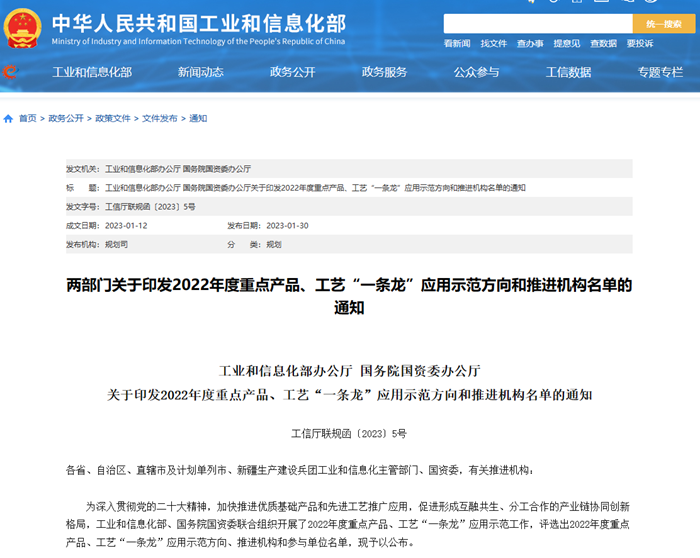This screenshot has width=700, height=558.
Task: Click the 看新闻 quick link
Action: pos(457,44)
